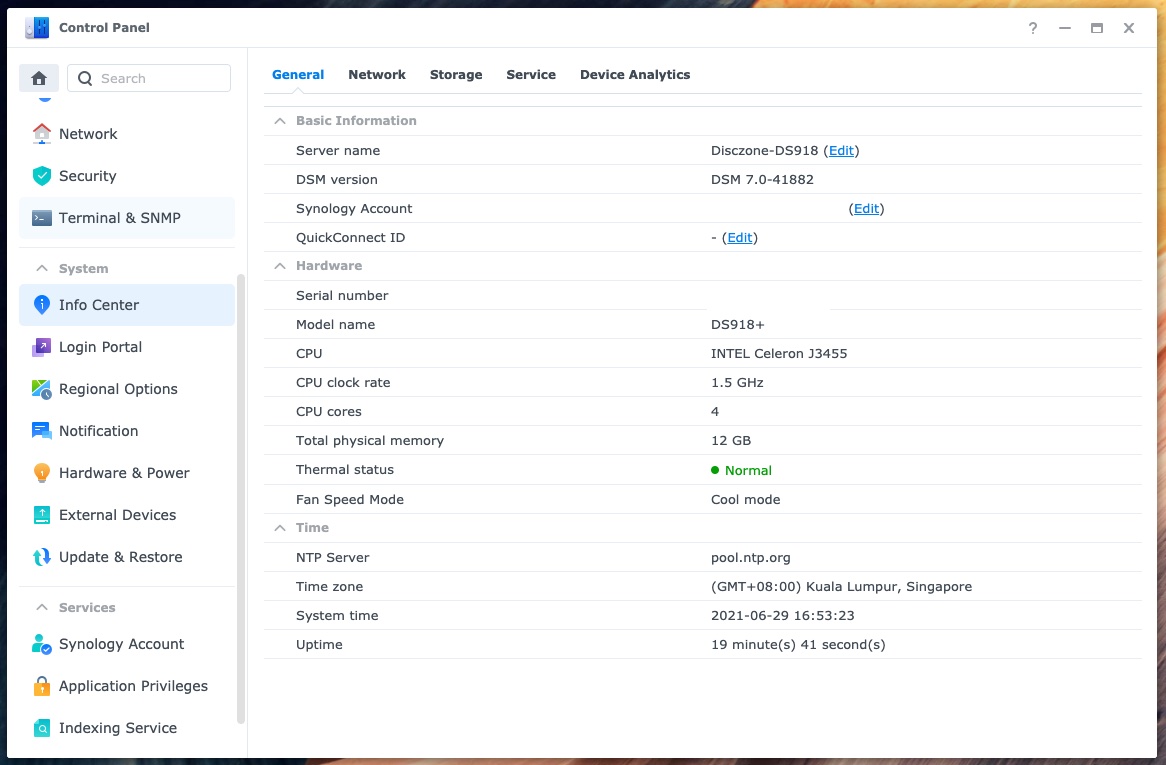Switch to the General tab

297,74
